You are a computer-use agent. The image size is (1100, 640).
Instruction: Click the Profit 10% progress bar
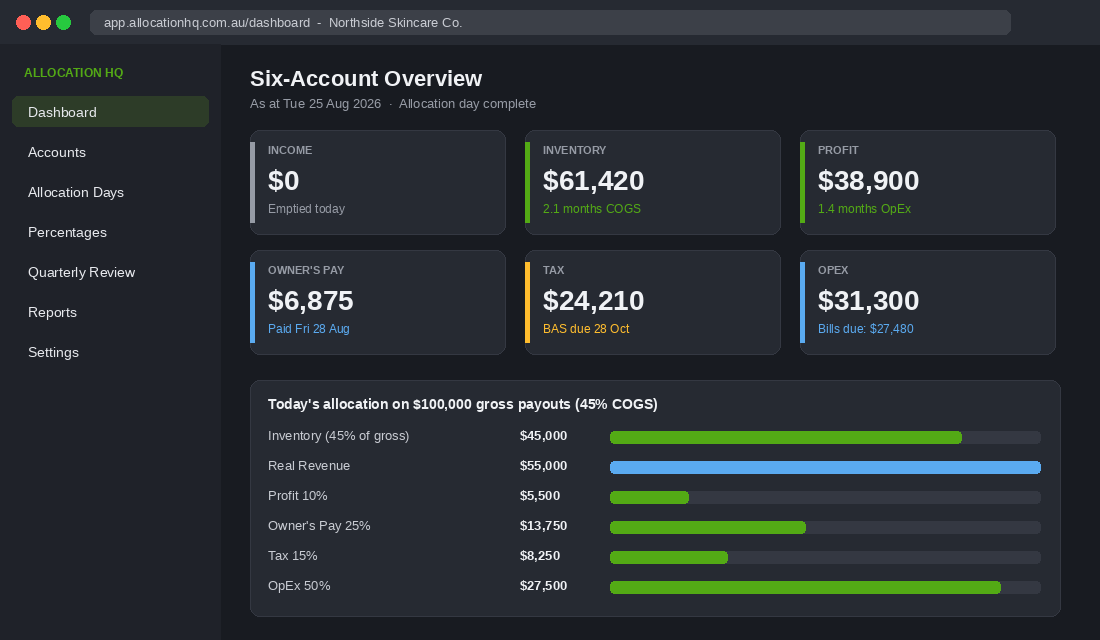825,498
